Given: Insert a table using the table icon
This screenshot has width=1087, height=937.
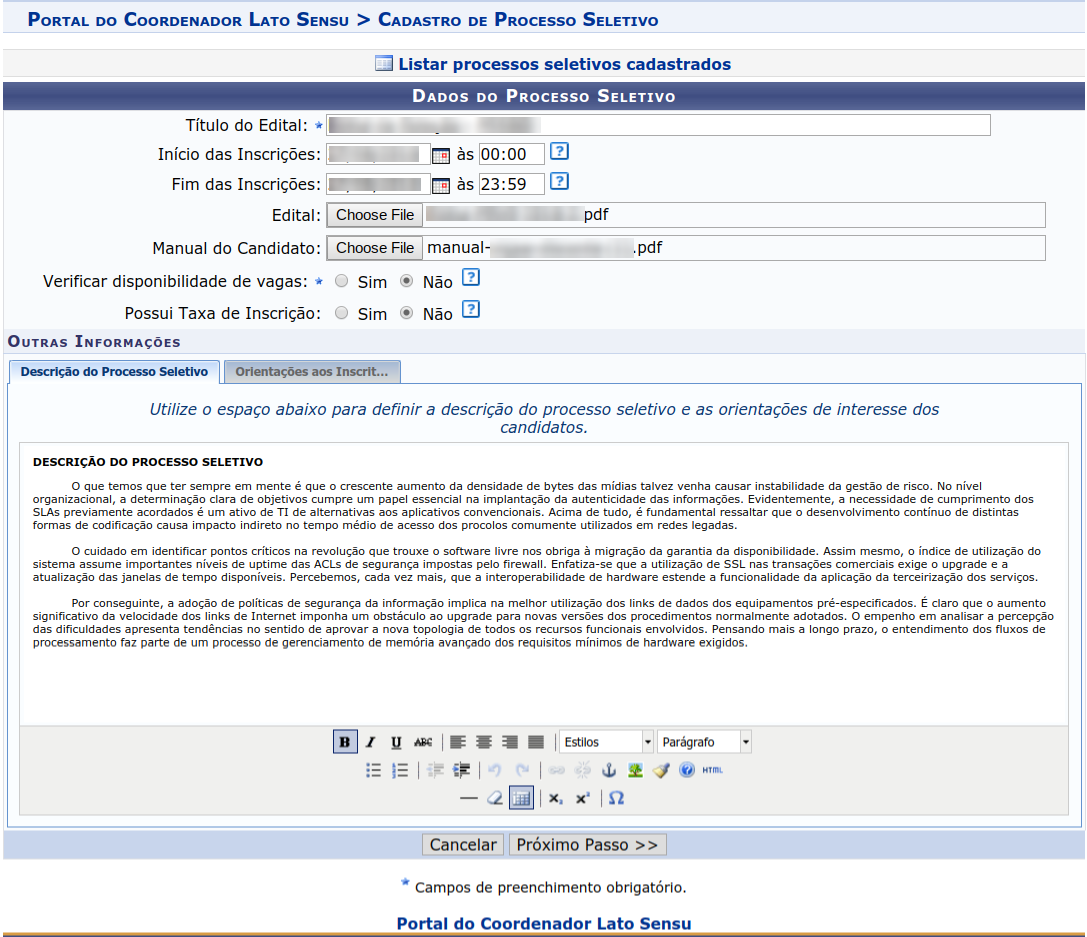Looking at the screenshot, I should point(521,798).
